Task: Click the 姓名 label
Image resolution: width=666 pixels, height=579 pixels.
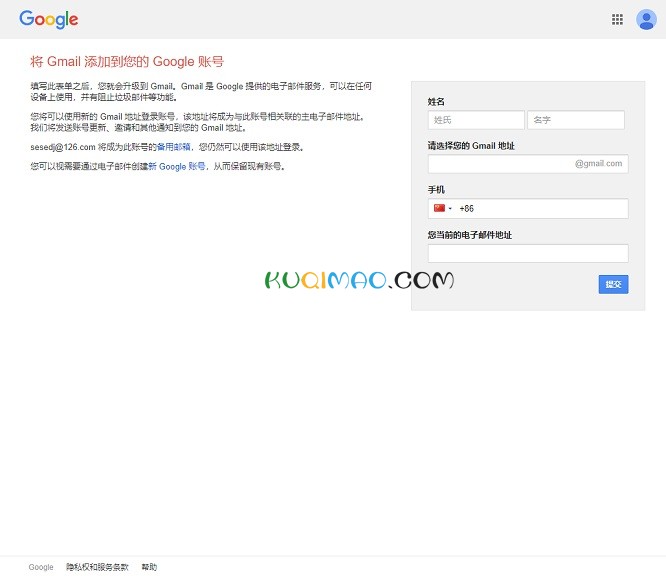Action: point(436,102)
